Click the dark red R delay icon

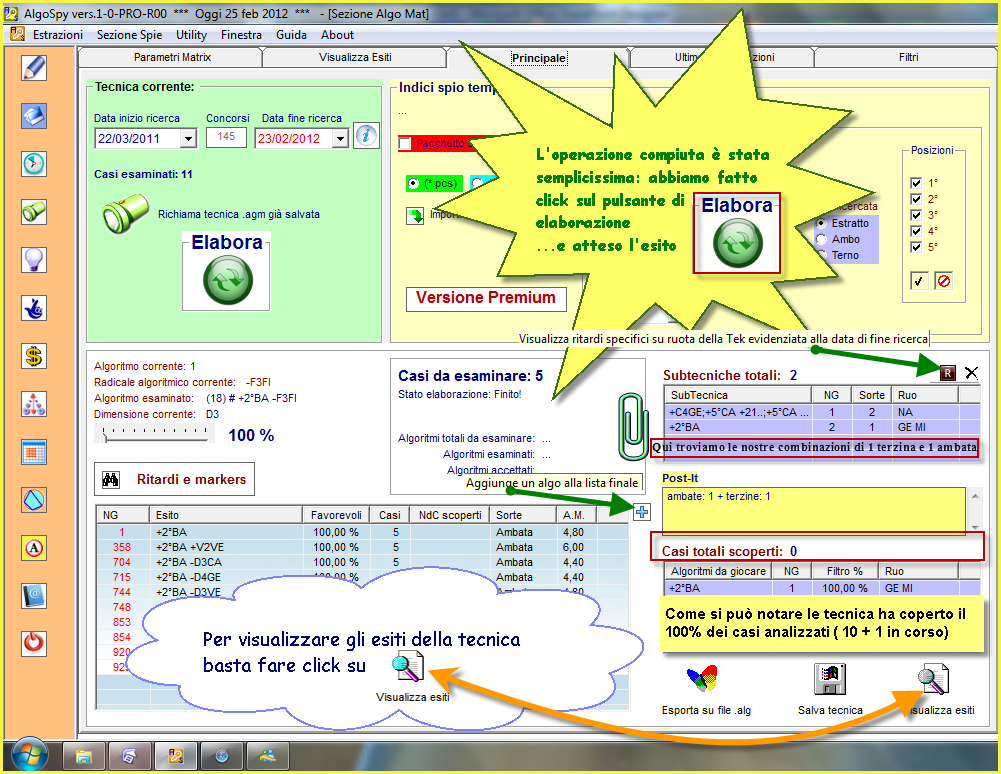coord(947,372)
